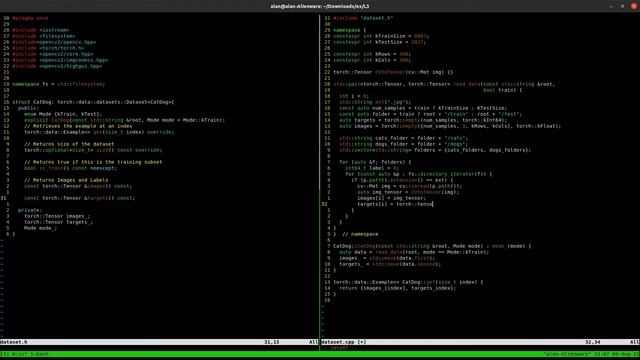
Task: Click the 'return {images_[index], targets_index};' line
Action: [x=398, y=288]
